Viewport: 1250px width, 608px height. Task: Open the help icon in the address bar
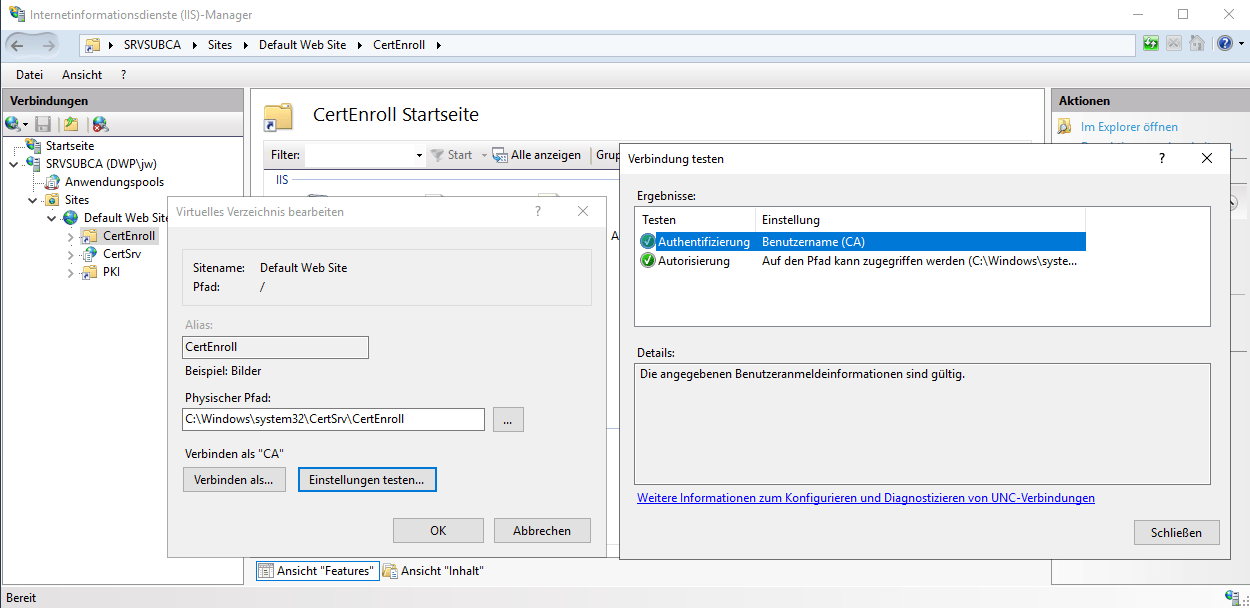click(x=1224, y=45)
